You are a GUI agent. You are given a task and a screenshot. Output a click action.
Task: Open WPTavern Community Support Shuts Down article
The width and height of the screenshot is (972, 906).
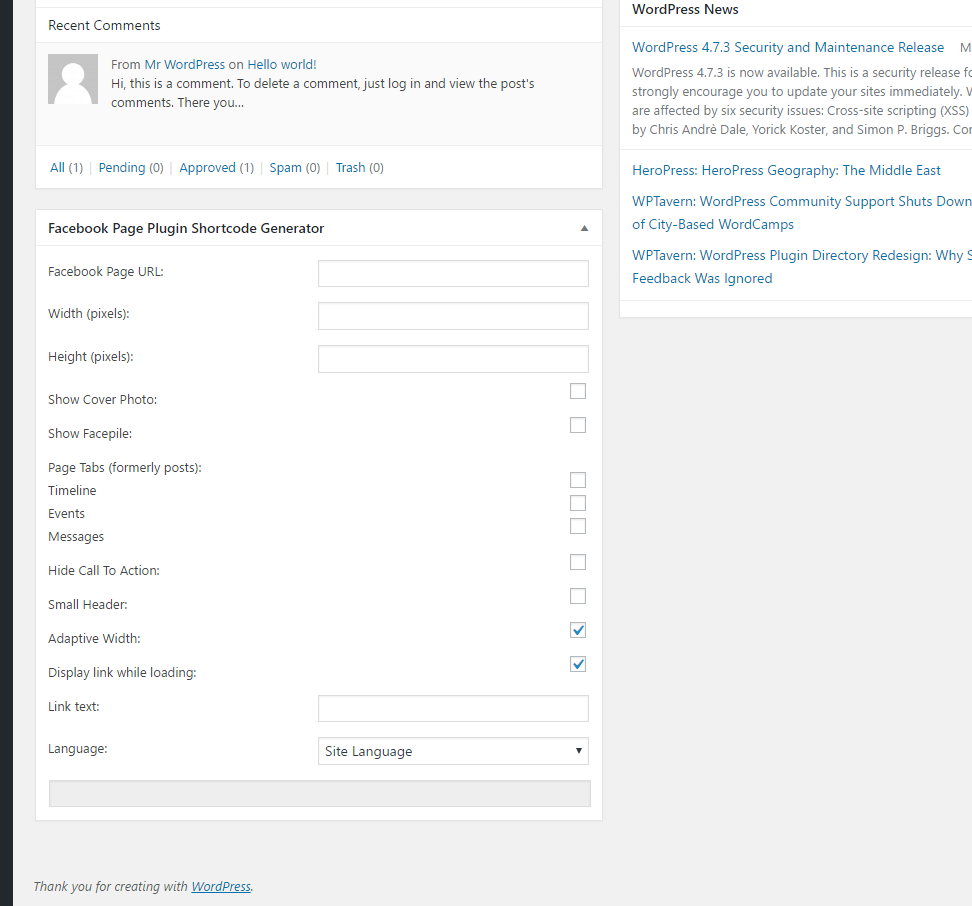click(x=802, y=213)
